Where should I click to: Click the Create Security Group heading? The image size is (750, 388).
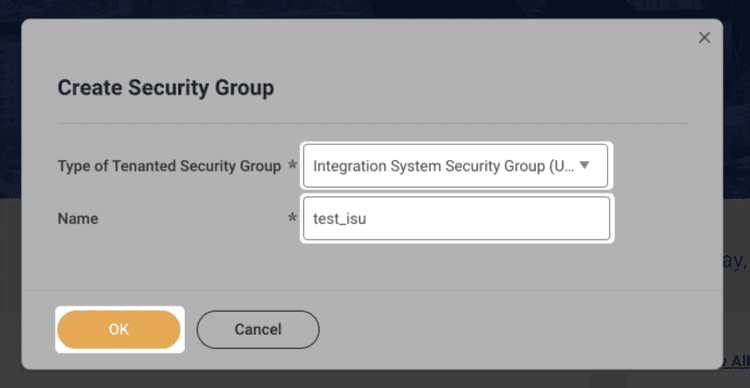tap(165, 88)
